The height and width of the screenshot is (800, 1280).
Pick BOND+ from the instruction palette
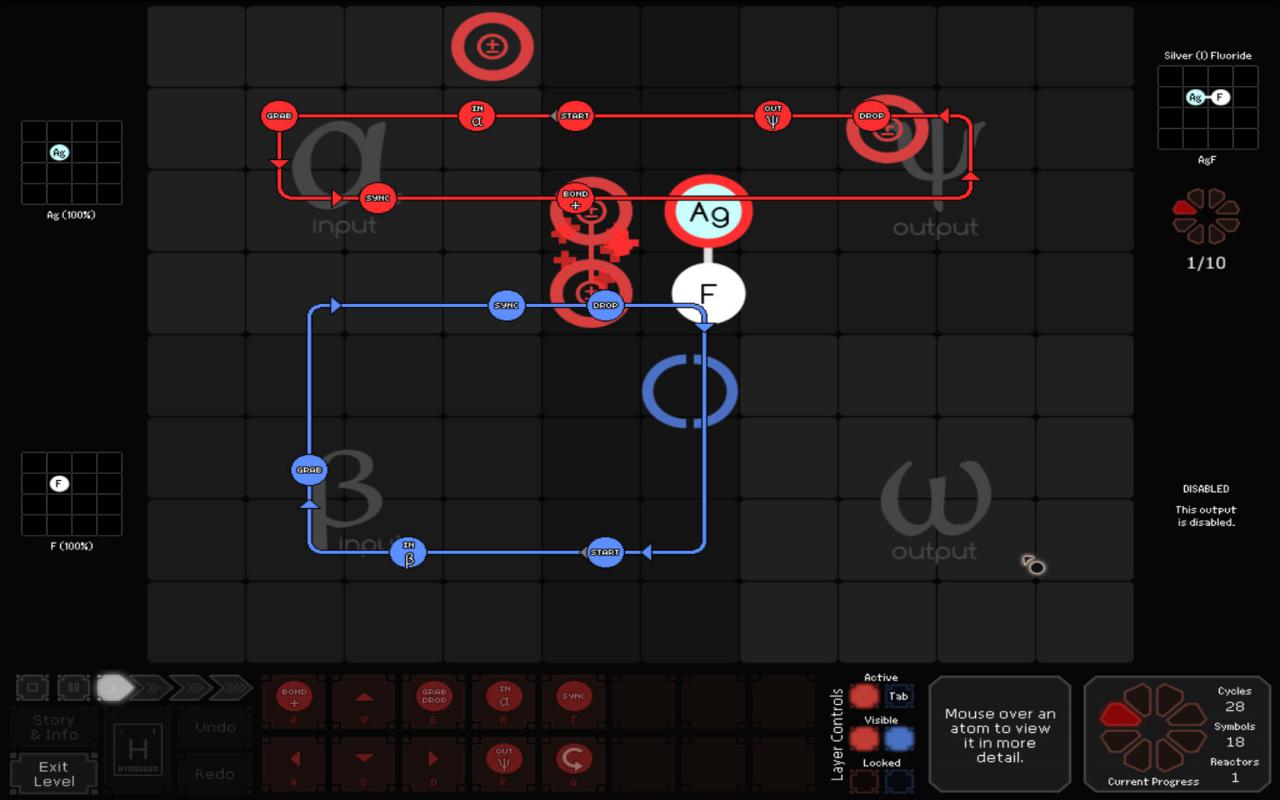[x=294, y=699]
